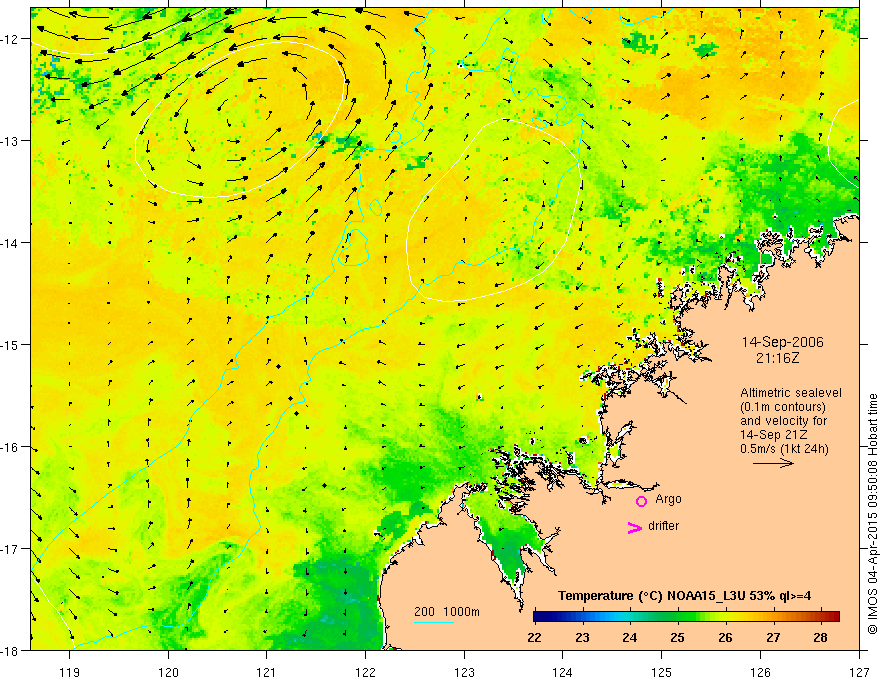
Task: Click the longitude axis label '120'
Action: [x=168, y=672]
